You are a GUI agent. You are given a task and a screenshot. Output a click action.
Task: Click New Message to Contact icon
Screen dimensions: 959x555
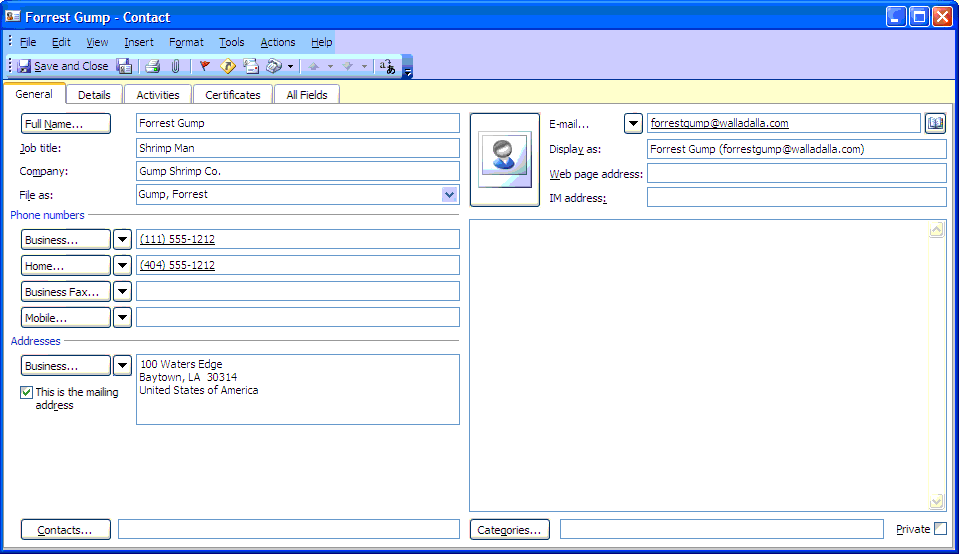point(251,66)
